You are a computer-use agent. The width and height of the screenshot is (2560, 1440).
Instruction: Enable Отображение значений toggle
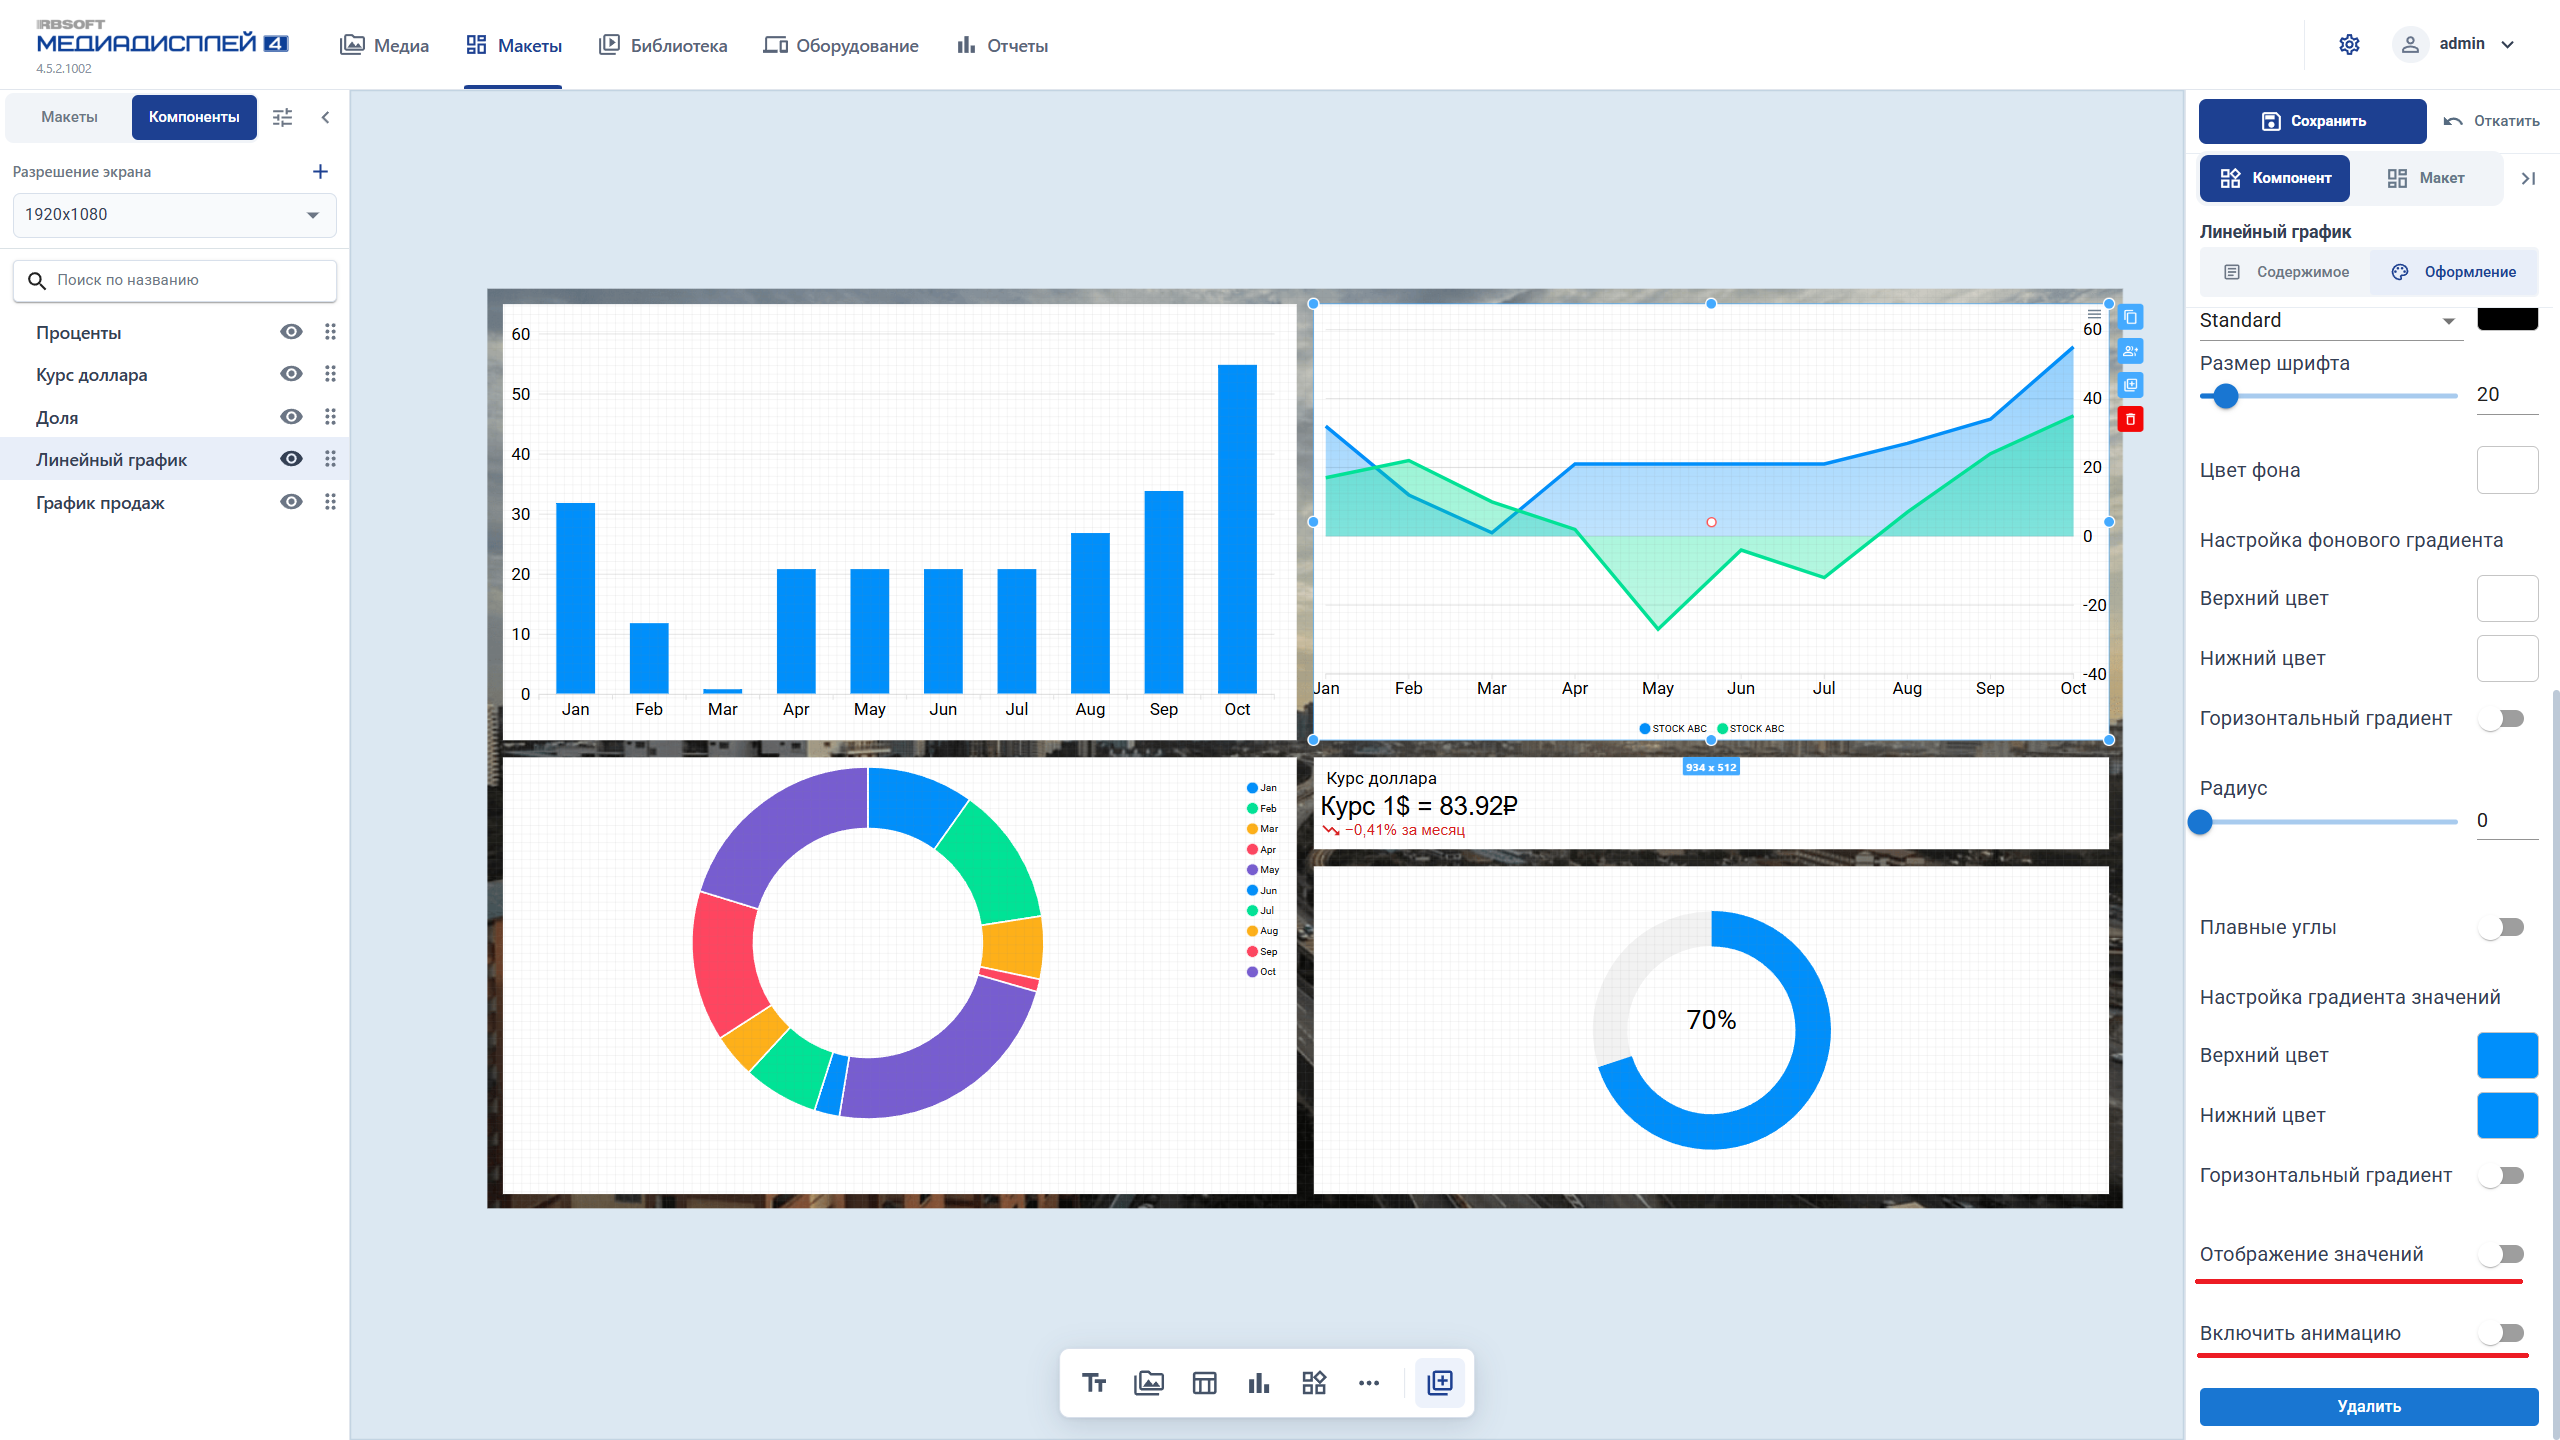point(2503,1254)
